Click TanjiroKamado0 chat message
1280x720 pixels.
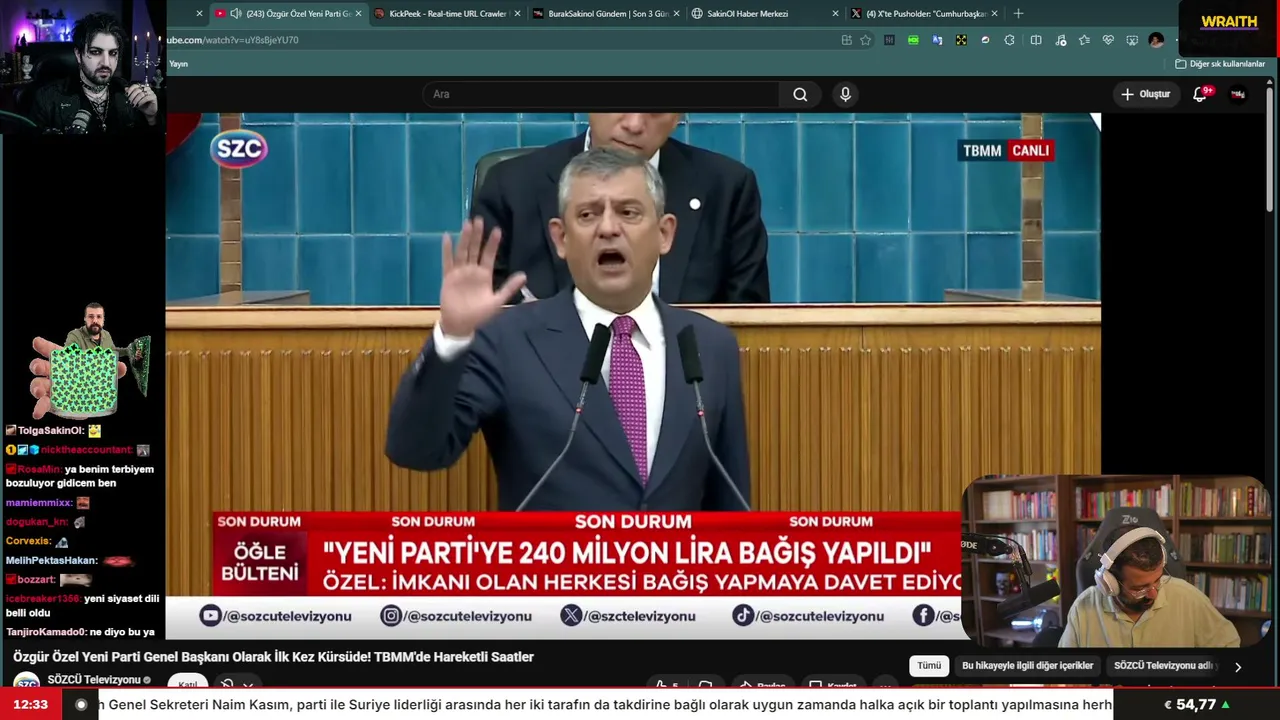coord(80,632)
